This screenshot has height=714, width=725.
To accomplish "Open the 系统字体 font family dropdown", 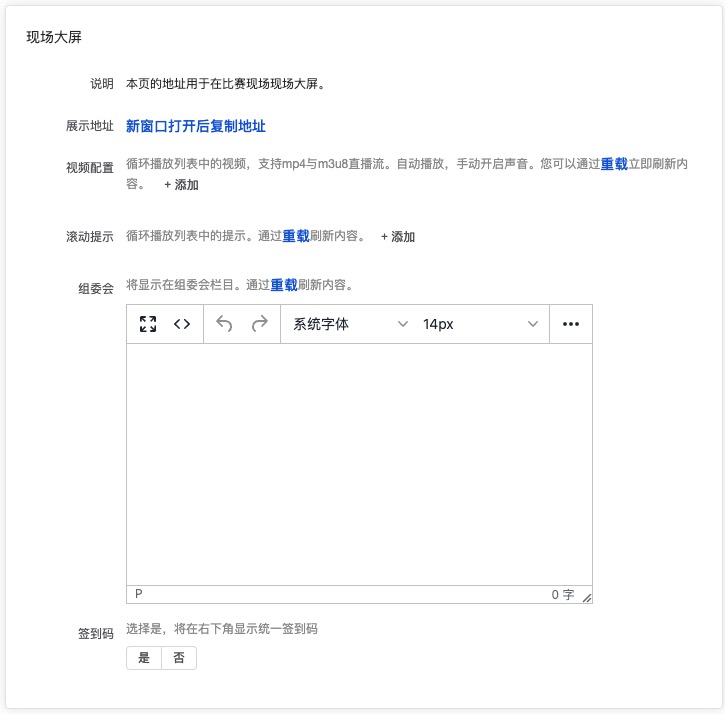I will pos(350,324).
